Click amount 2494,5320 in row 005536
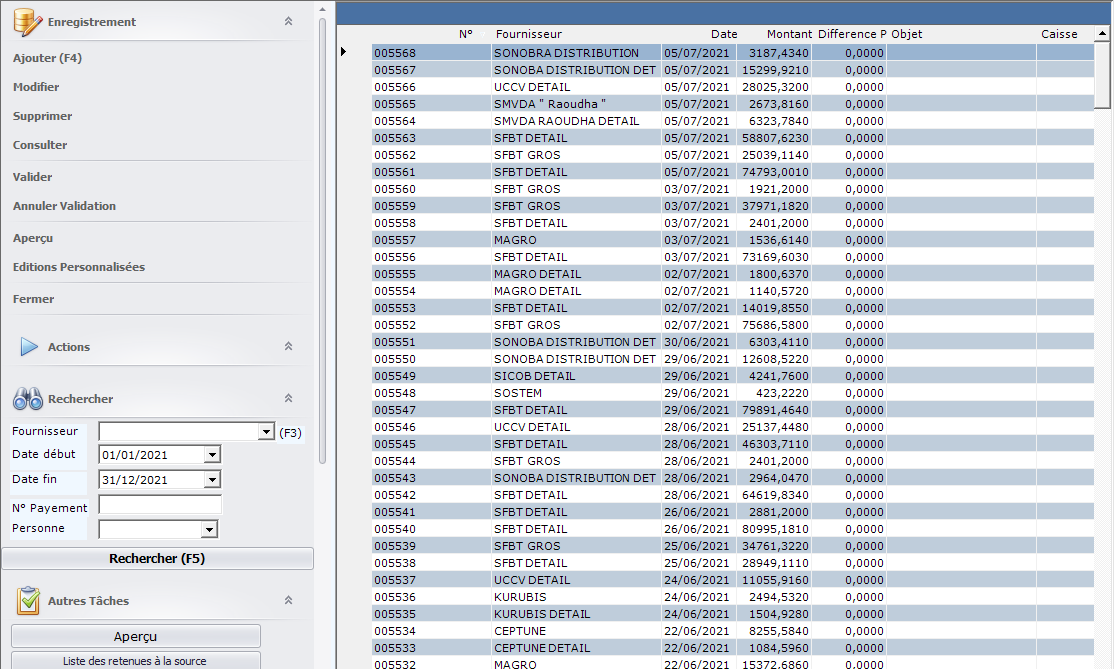 (779, 597)
